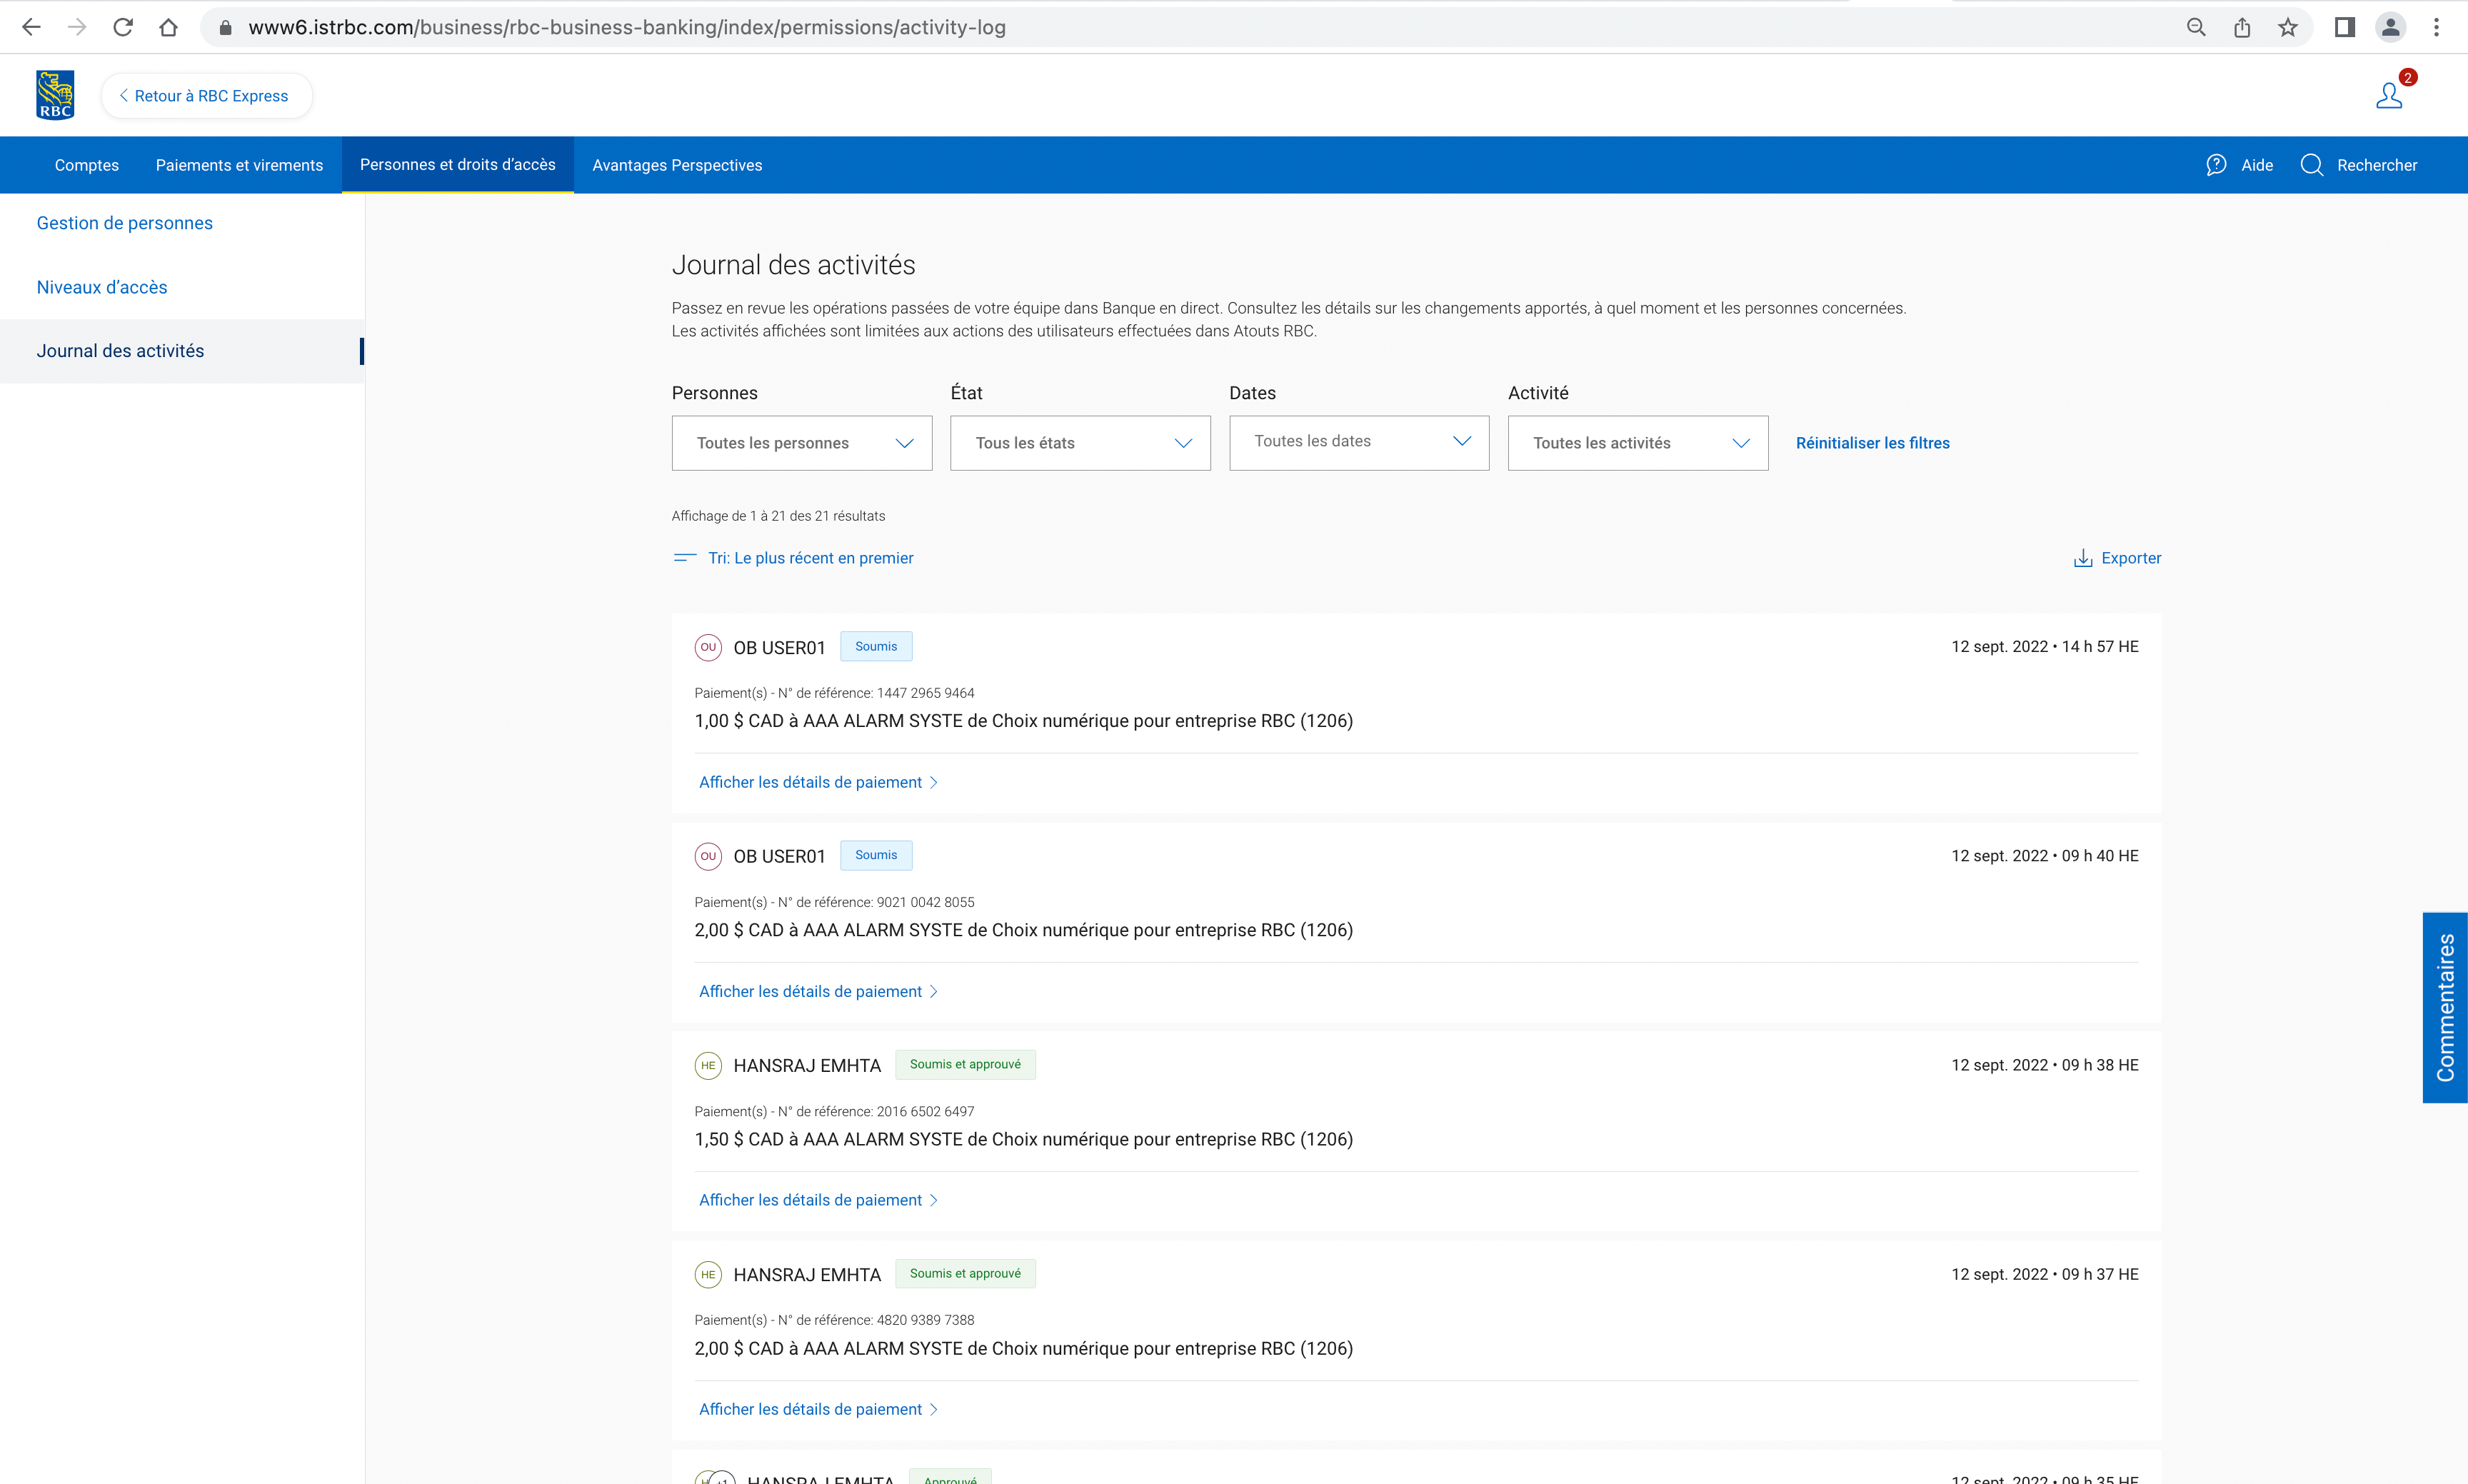Click the browser share icon

point(2242,27)
